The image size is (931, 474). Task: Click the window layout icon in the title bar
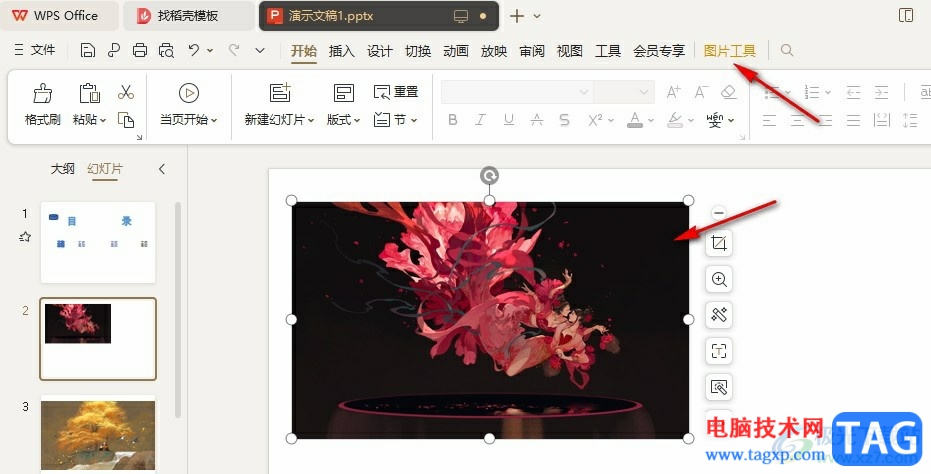pyautogui.click(x=906, y=15)
